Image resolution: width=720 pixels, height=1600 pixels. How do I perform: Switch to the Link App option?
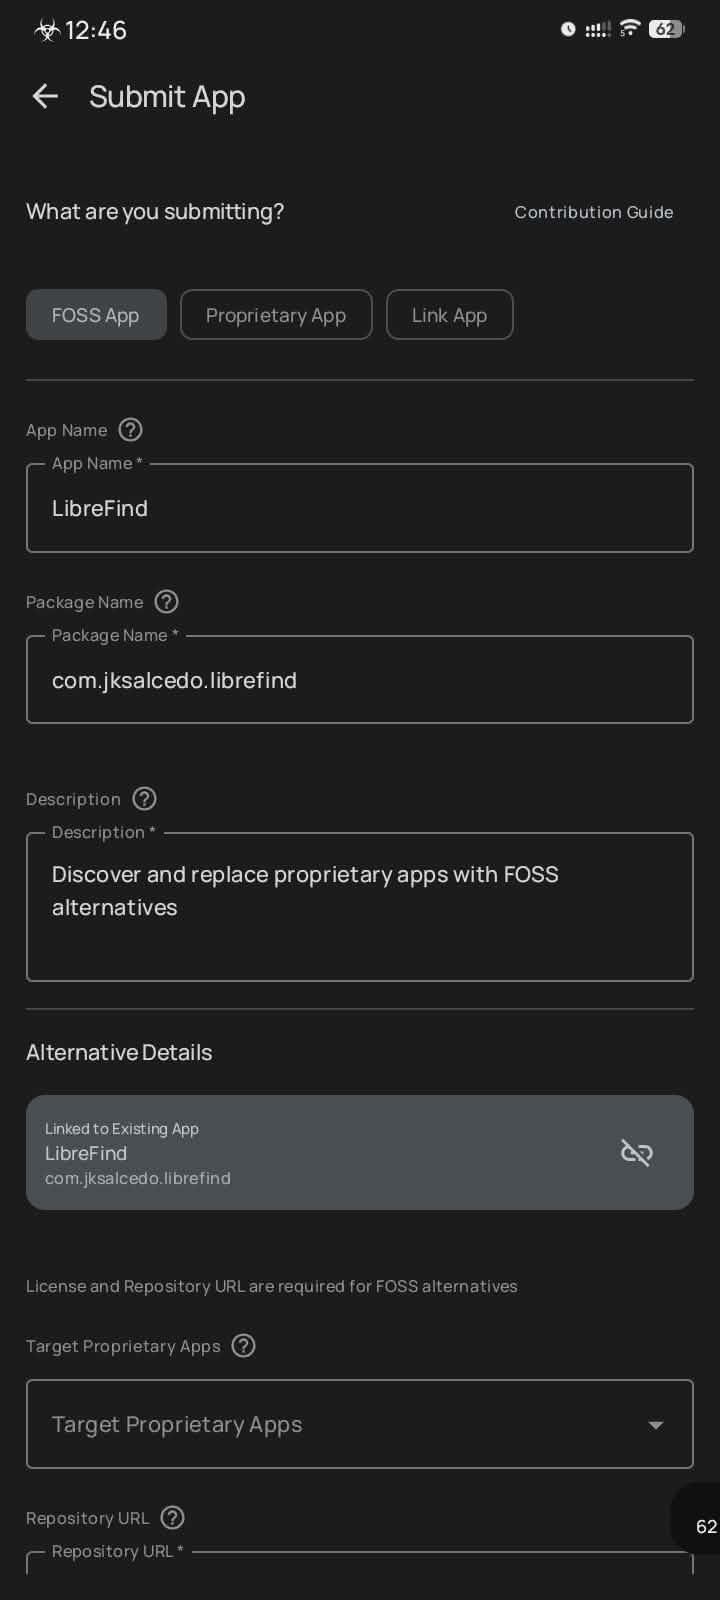(x=449, y=315)
